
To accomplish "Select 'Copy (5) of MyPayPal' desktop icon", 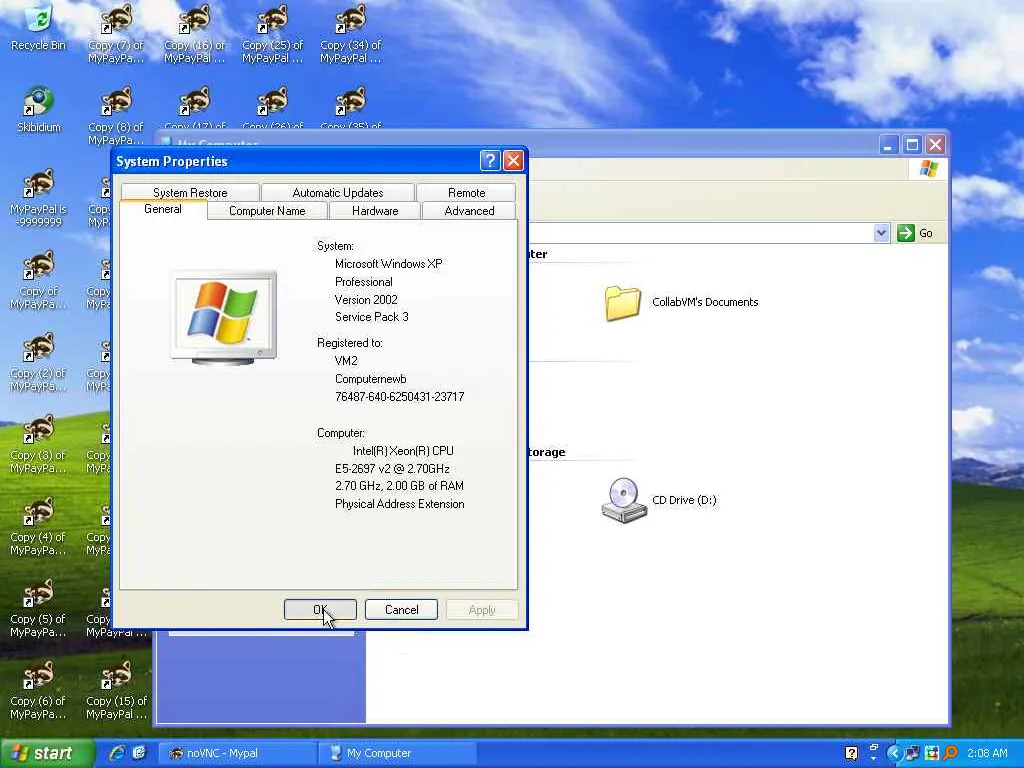I will point(39,608).
